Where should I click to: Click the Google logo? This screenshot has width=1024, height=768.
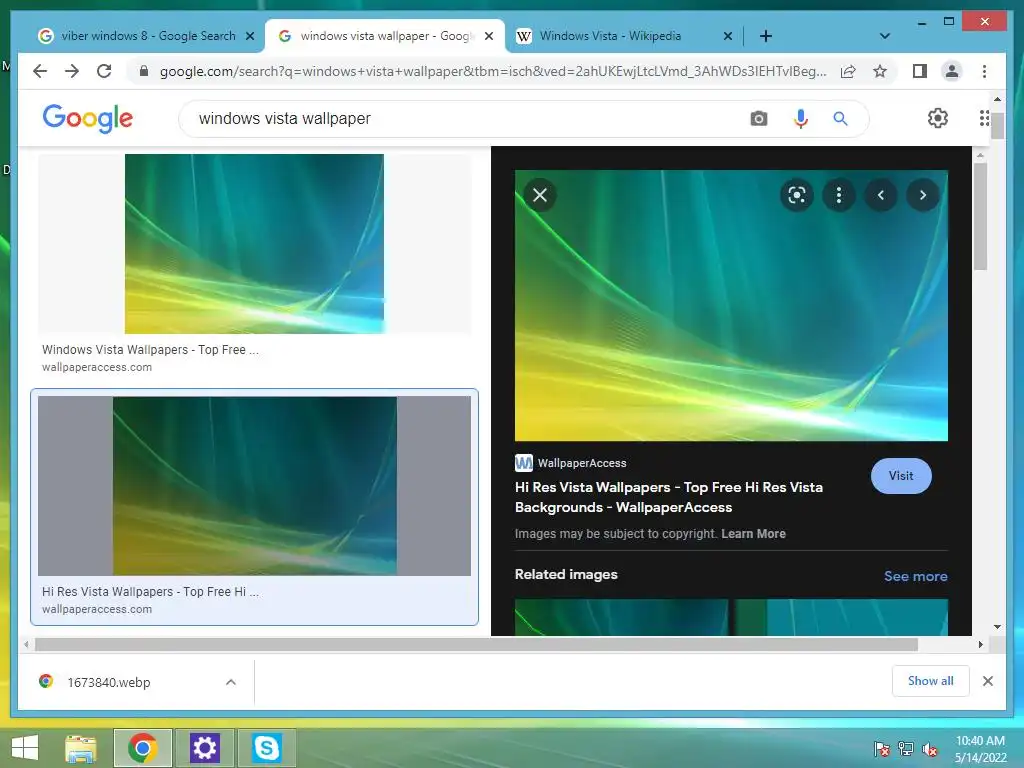(88, 118)
